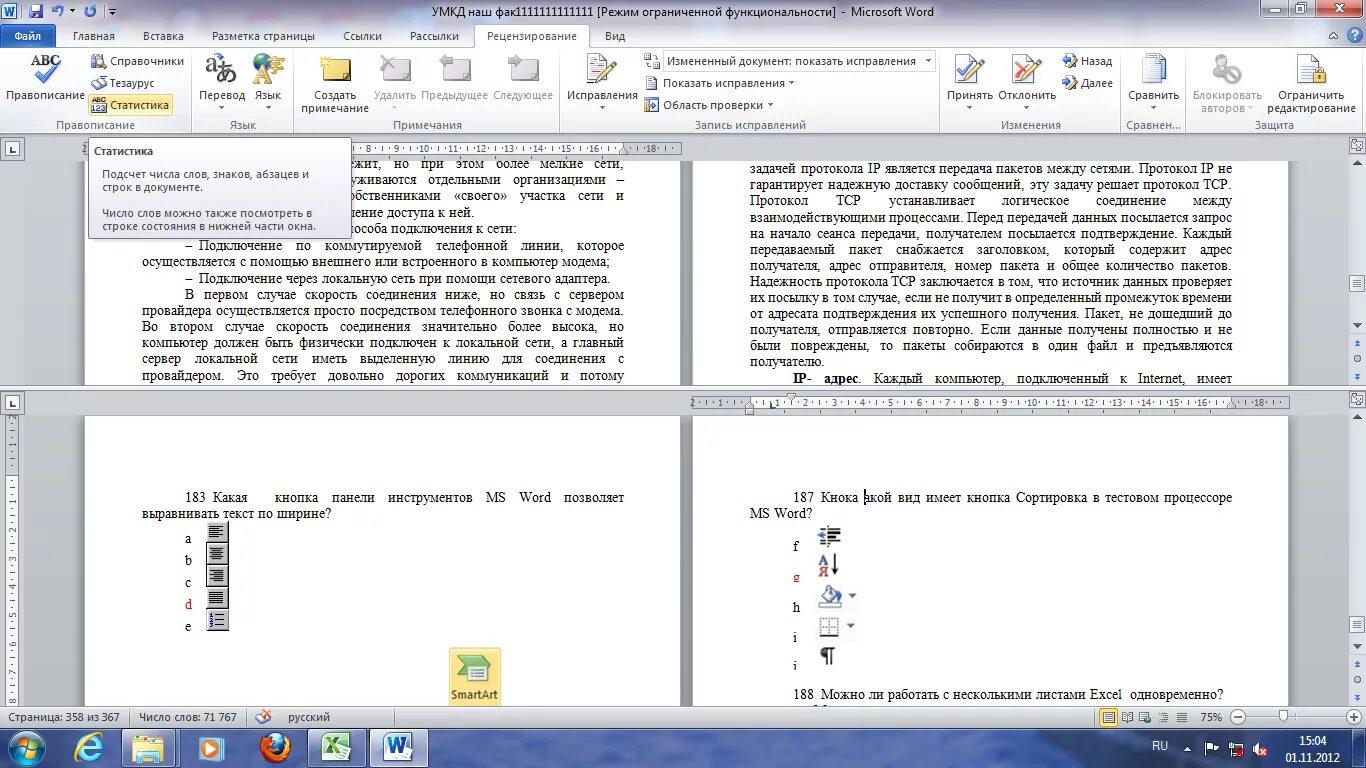Screen dimensions: 1366x768
Task: Switch to the Главная tab
Action: point(94,36)
